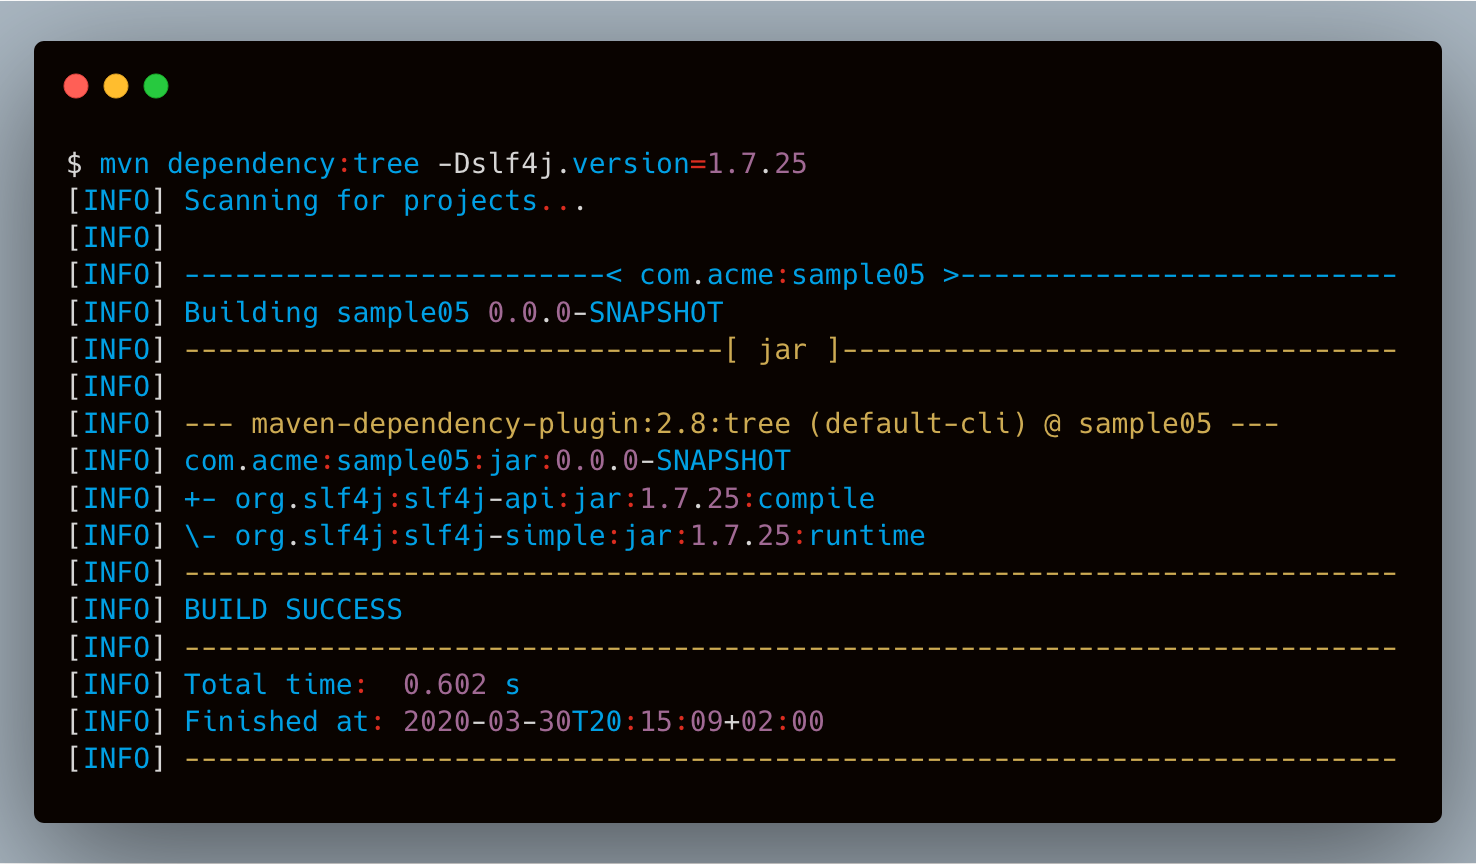This screenshot has width=1476, height=864.
Task: Click the red close window button
Action: click(x=76, y=86)
